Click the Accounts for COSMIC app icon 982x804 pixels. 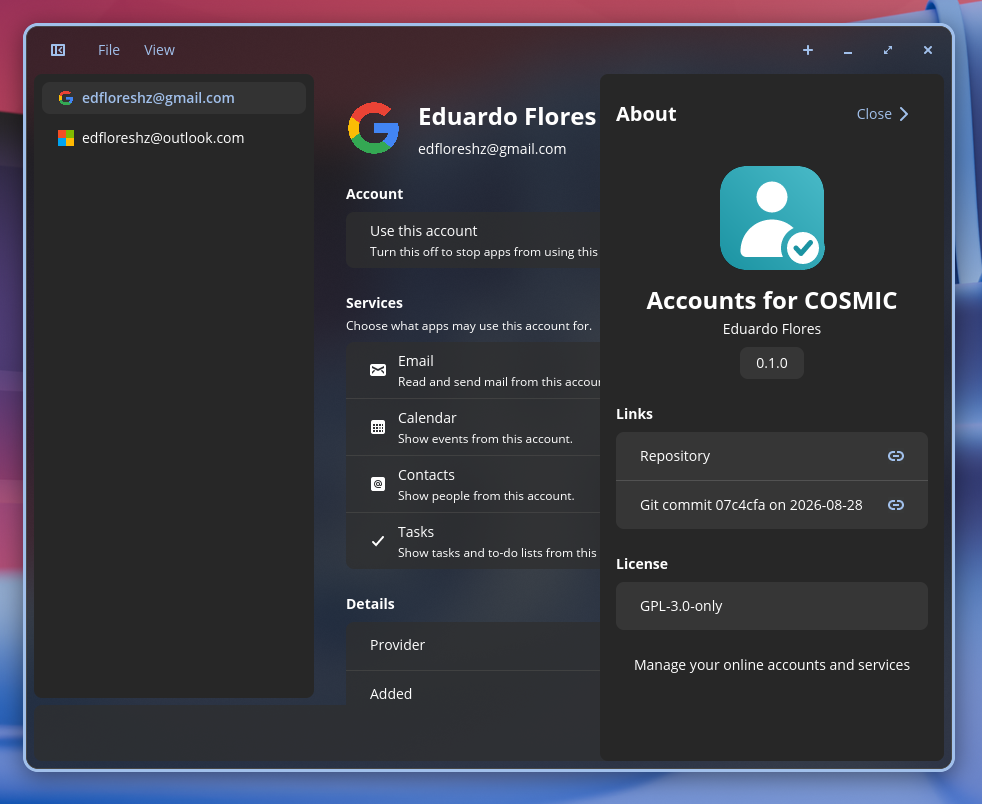tap(772, 218)
